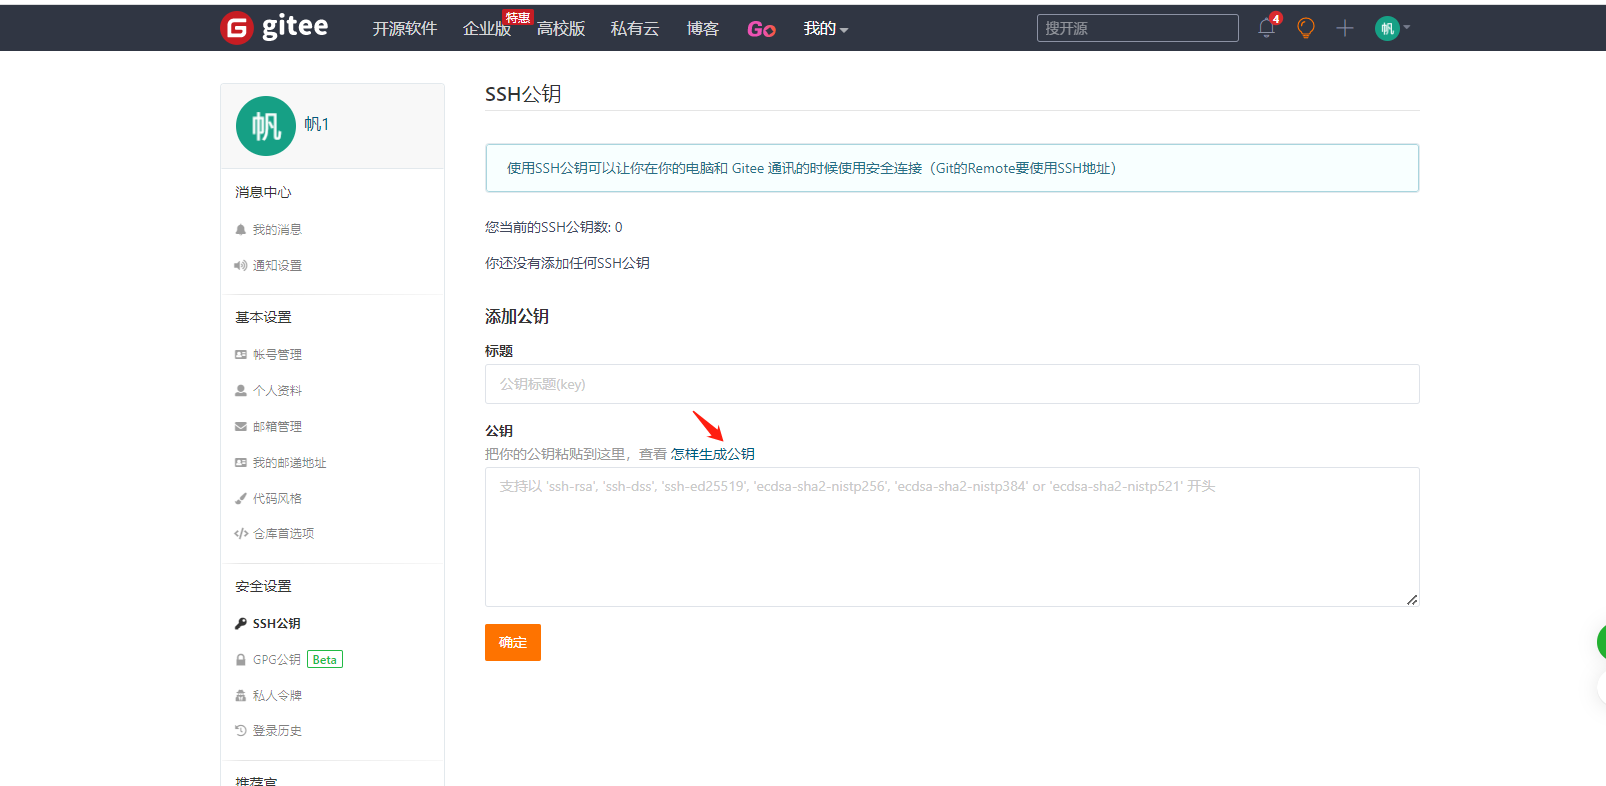Expand the 我的 dropdown menu
This screenshot has height=786, width=1606.
[826, 29]
